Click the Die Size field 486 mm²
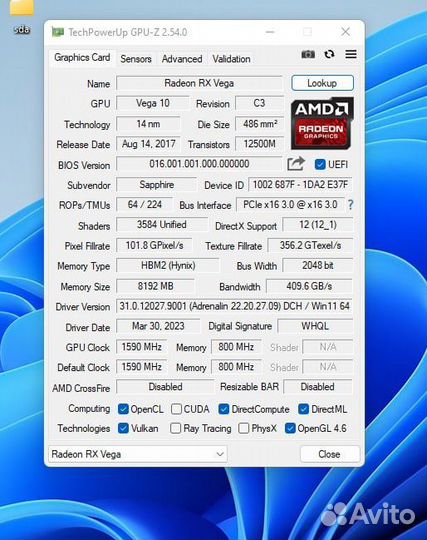 pyautogui.click(x=259, y=124)
